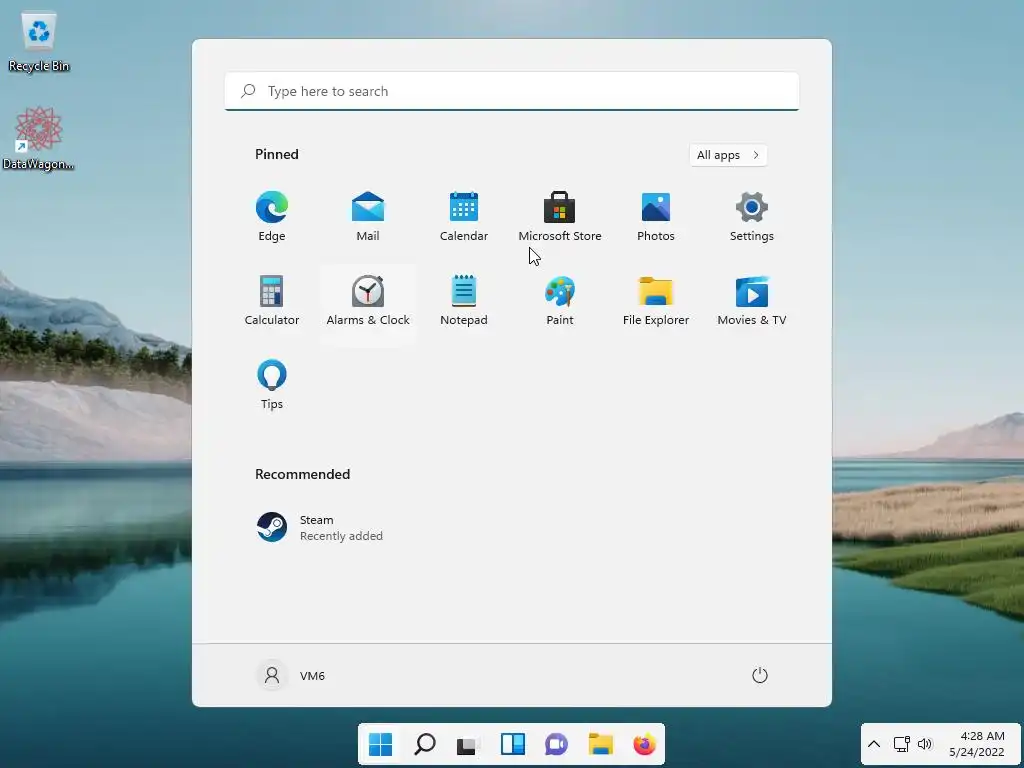Open the Calendar pinned app

coord(464,217)
